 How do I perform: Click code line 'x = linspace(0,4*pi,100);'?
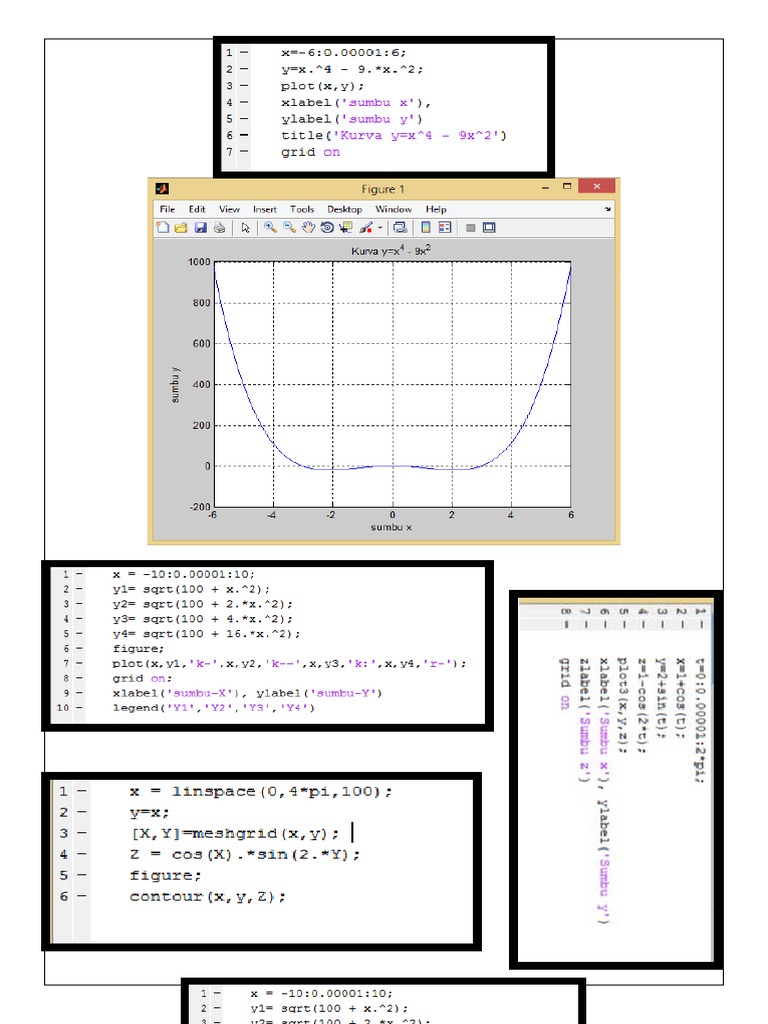pos(261,792)
